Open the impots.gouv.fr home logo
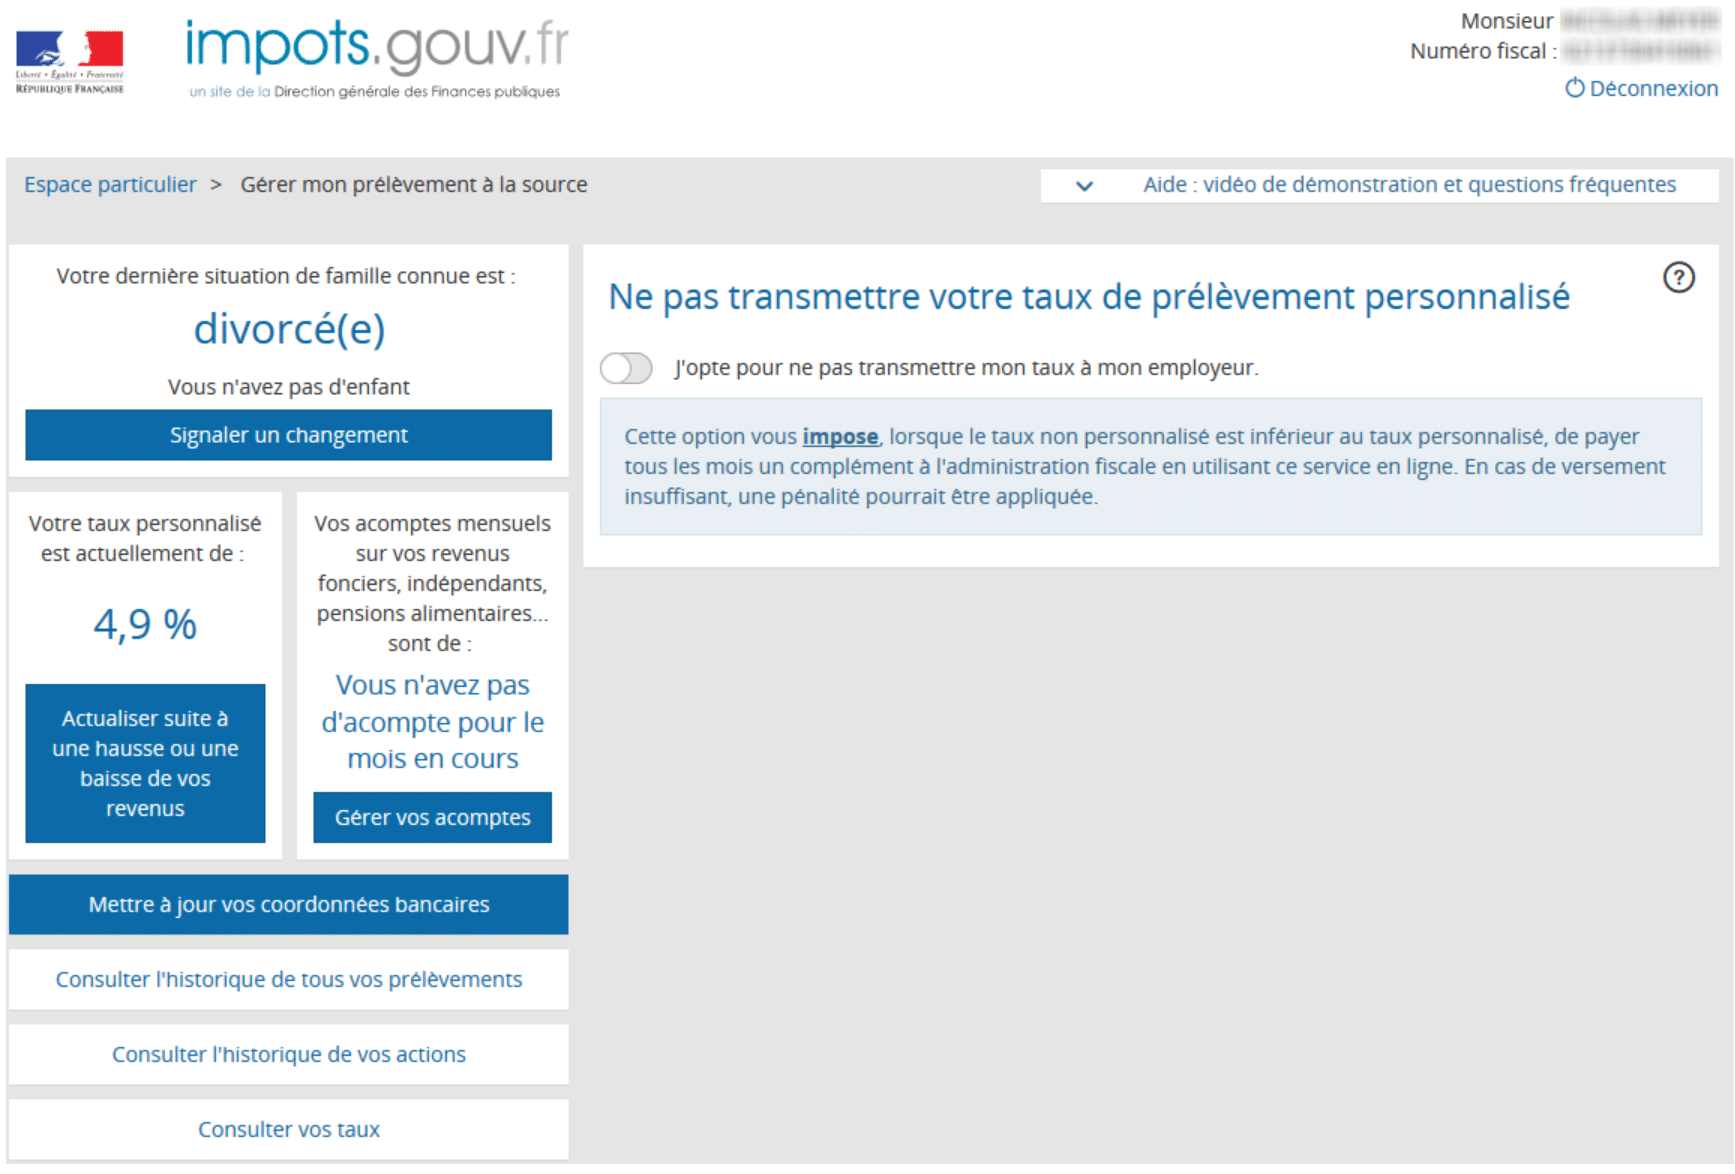 [x=377, y=58]
